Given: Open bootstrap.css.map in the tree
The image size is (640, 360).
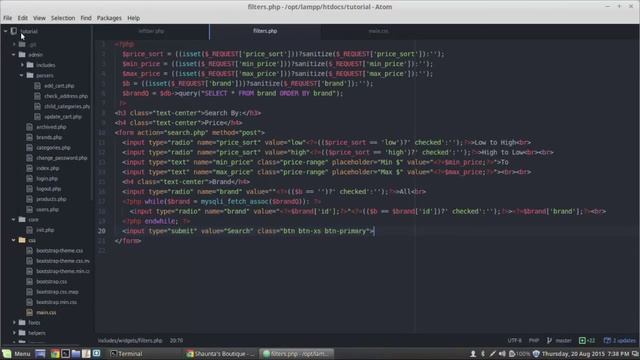Looking at the screenshot, I should pyautogui.click(x=58, y=291).
